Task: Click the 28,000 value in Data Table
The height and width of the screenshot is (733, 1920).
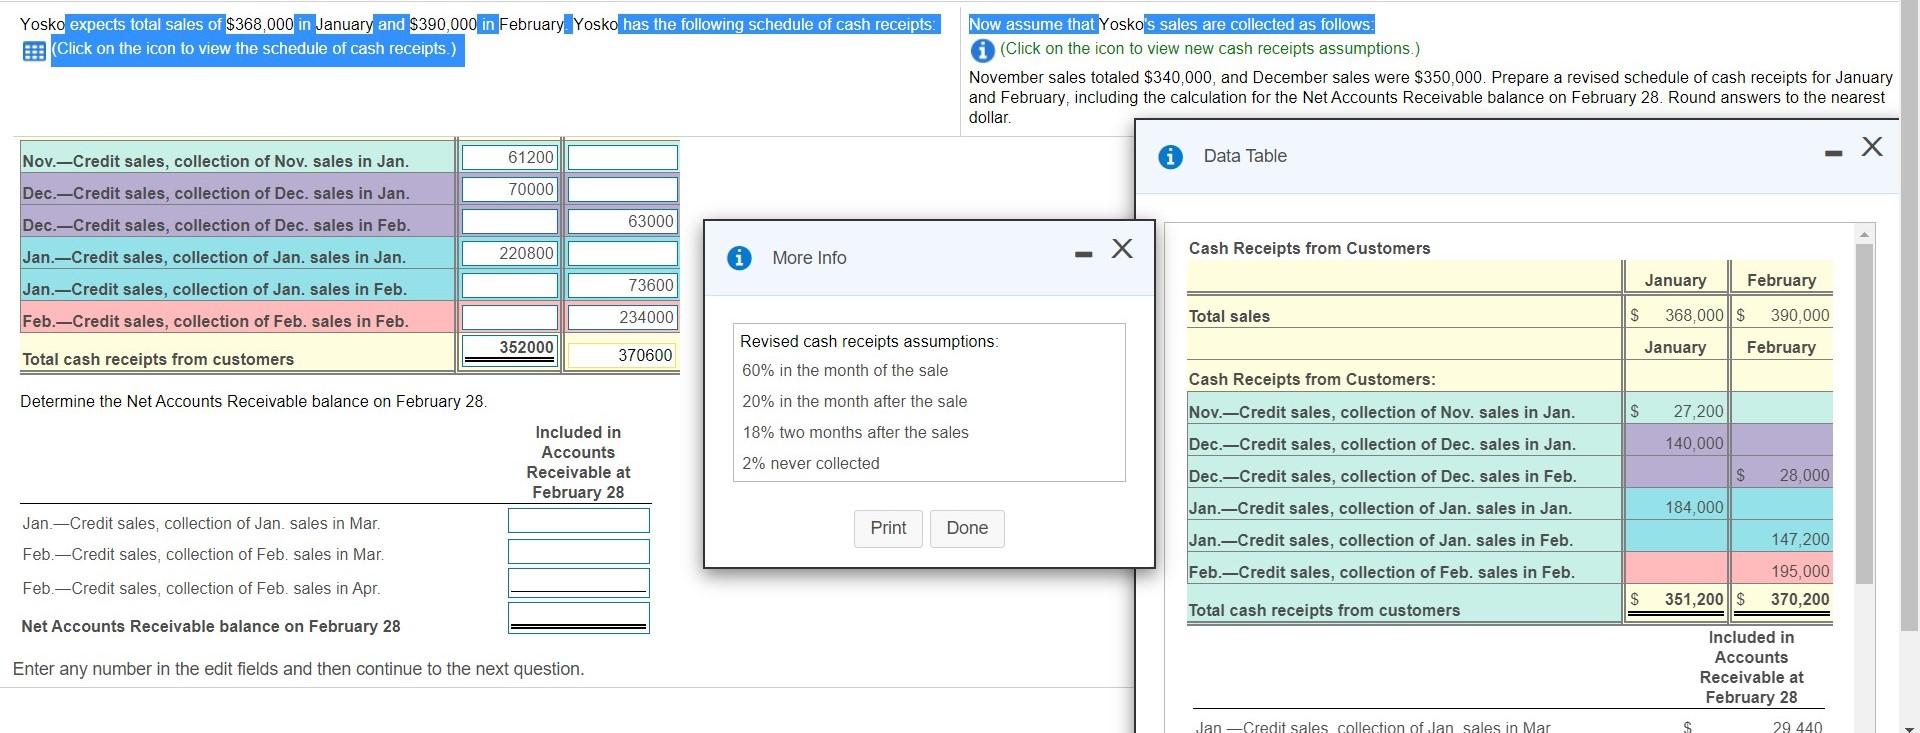Action: point(1804,475)
